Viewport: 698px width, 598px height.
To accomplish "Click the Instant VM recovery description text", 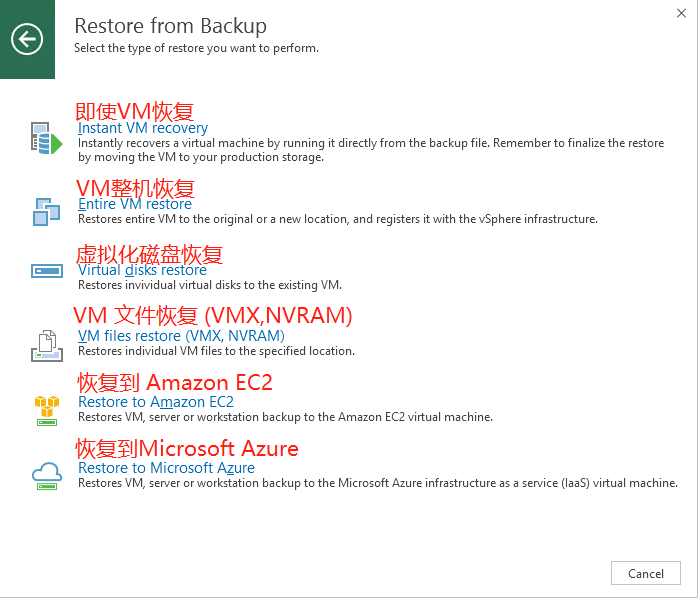I will (x=371, y=150).
